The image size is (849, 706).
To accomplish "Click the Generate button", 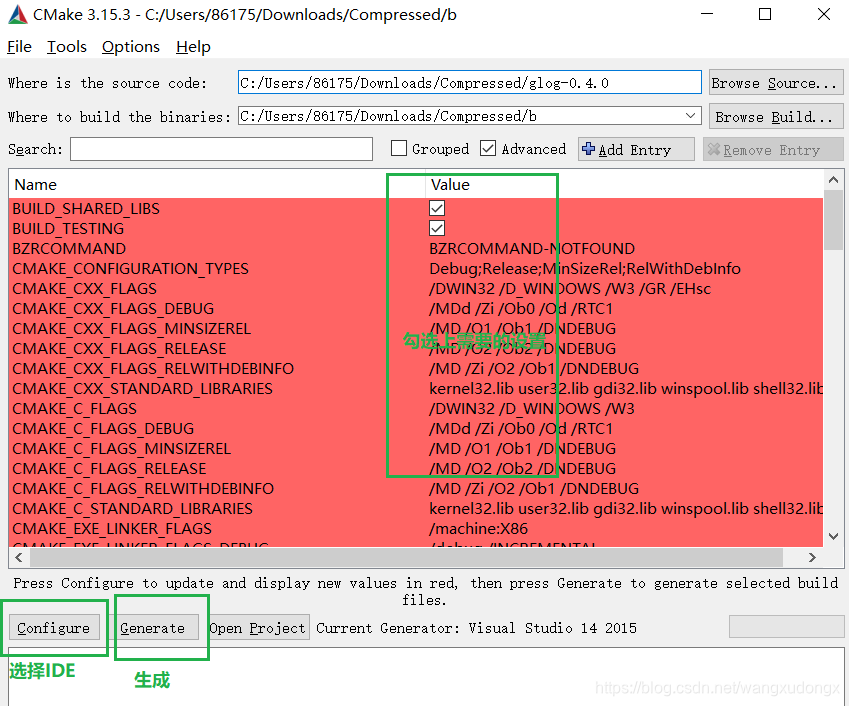I will point(153,628).
